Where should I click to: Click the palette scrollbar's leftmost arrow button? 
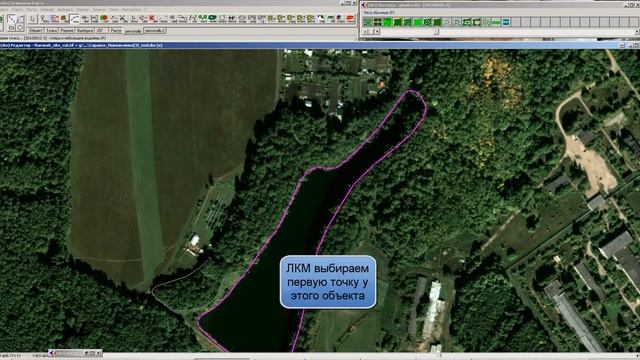coord(365,31)
